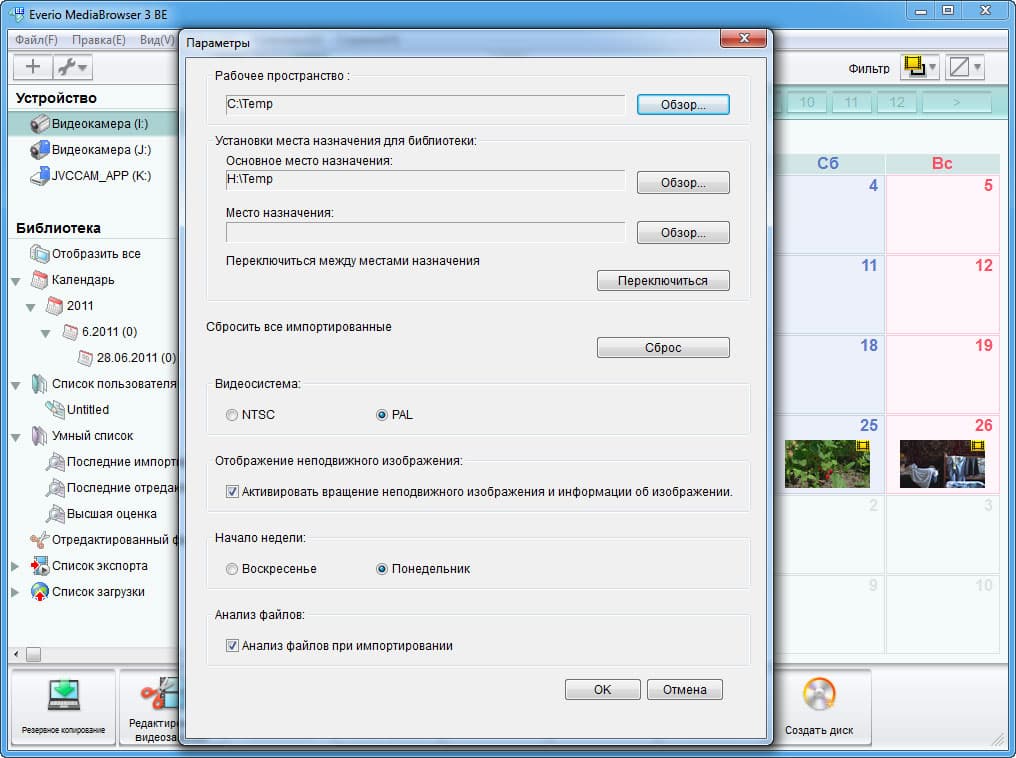
Task: Open thumbnail on calendar day 26
Action: pos(942,464)
